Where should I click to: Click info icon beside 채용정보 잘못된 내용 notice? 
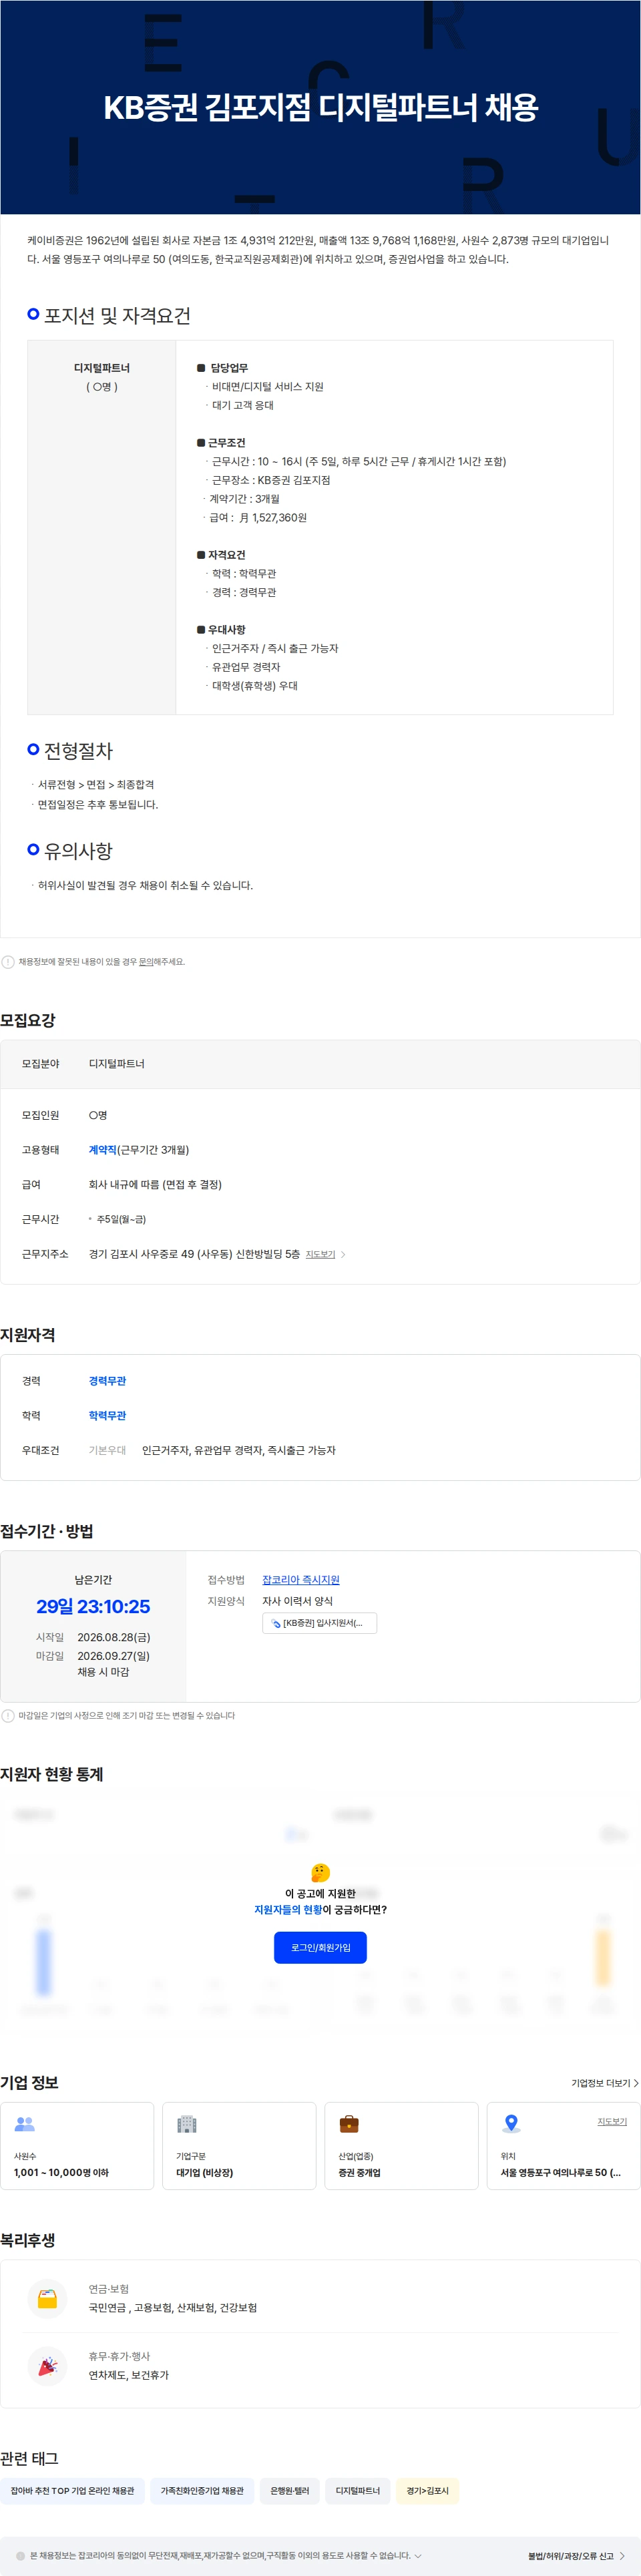8,962
